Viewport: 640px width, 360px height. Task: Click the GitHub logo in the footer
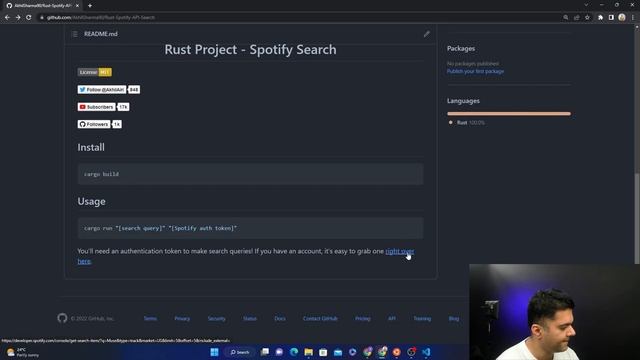click(x=62, y=318)
